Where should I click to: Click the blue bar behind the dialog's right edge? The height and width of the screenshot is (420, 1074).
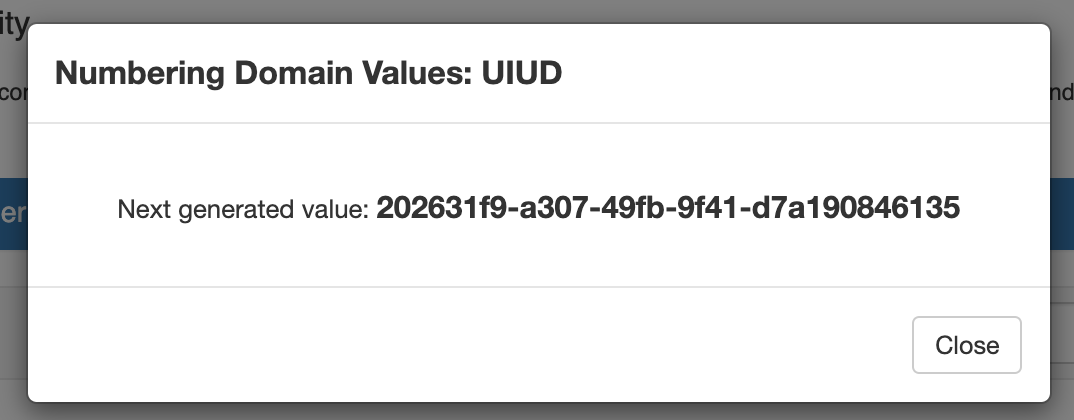point(1062,214)
